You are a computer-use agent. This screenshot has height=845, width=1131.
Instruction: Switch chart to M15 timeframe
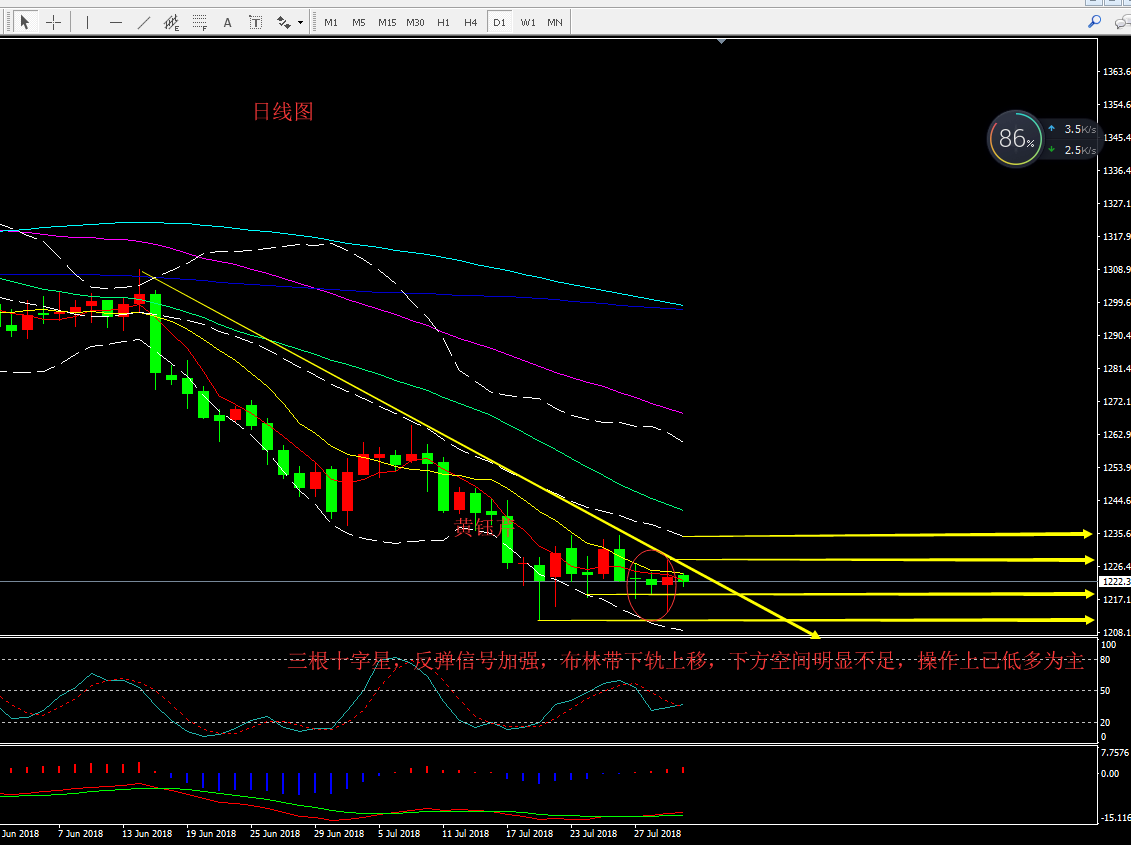[x=387, y=22]
